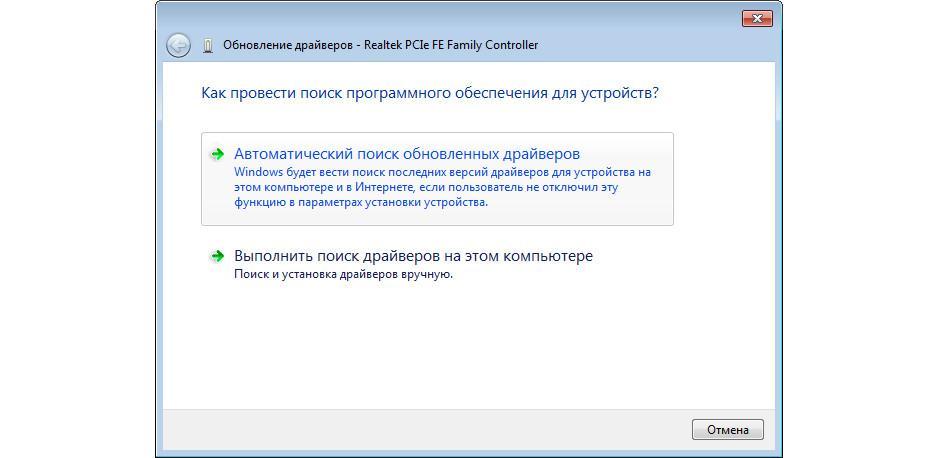
Task: Click green arrow beside Выполнить поиск драйверов
Action: (218, 256)
